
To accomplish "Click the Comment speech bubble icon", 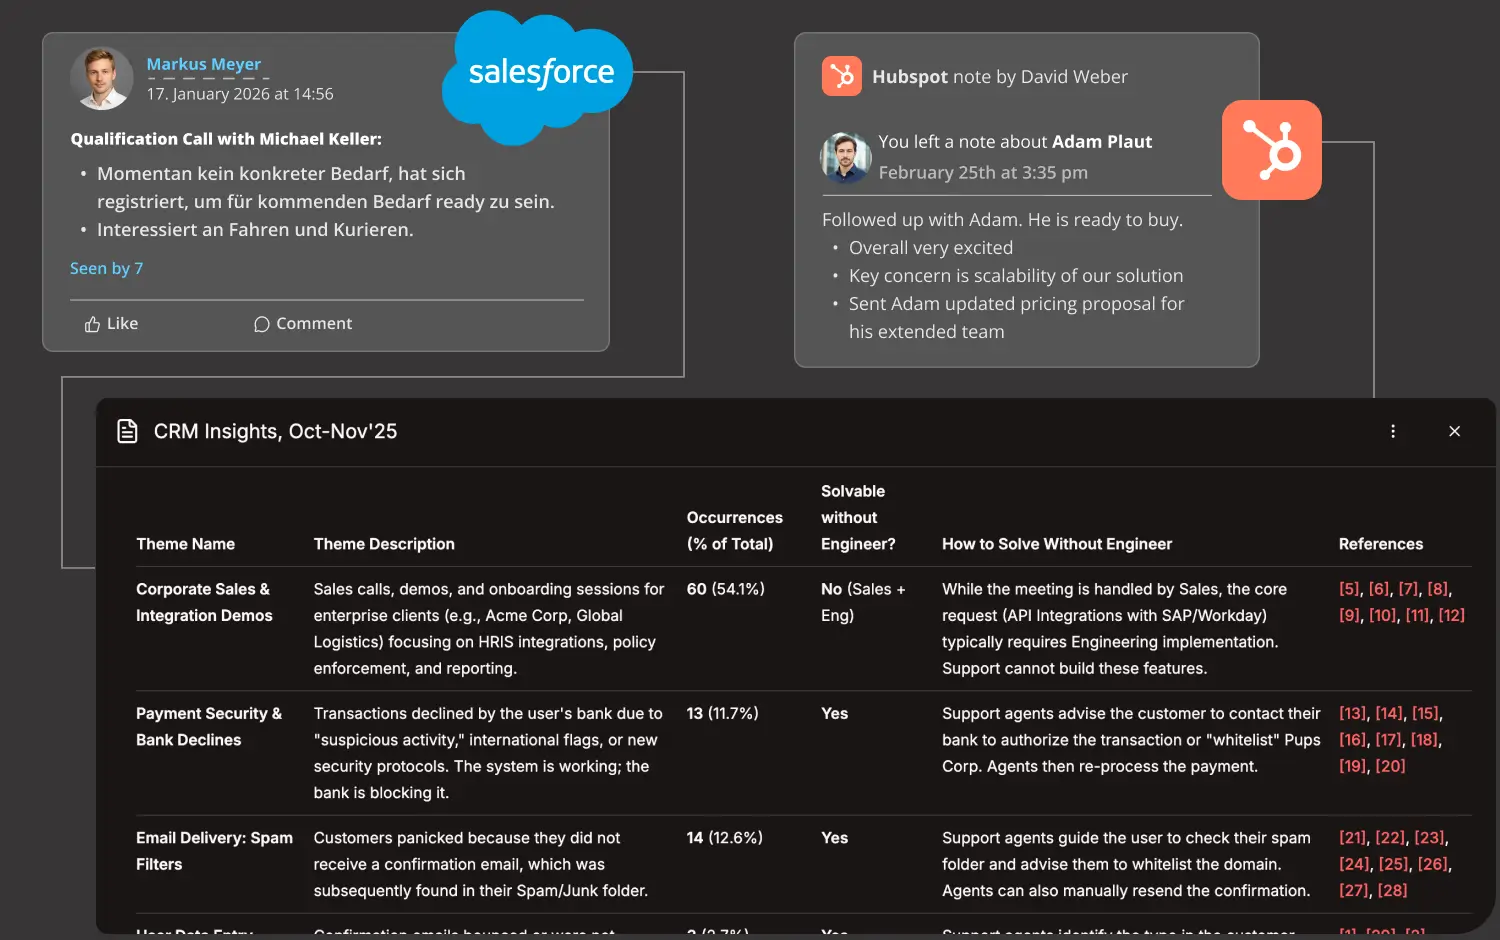I will coord(261,324).
